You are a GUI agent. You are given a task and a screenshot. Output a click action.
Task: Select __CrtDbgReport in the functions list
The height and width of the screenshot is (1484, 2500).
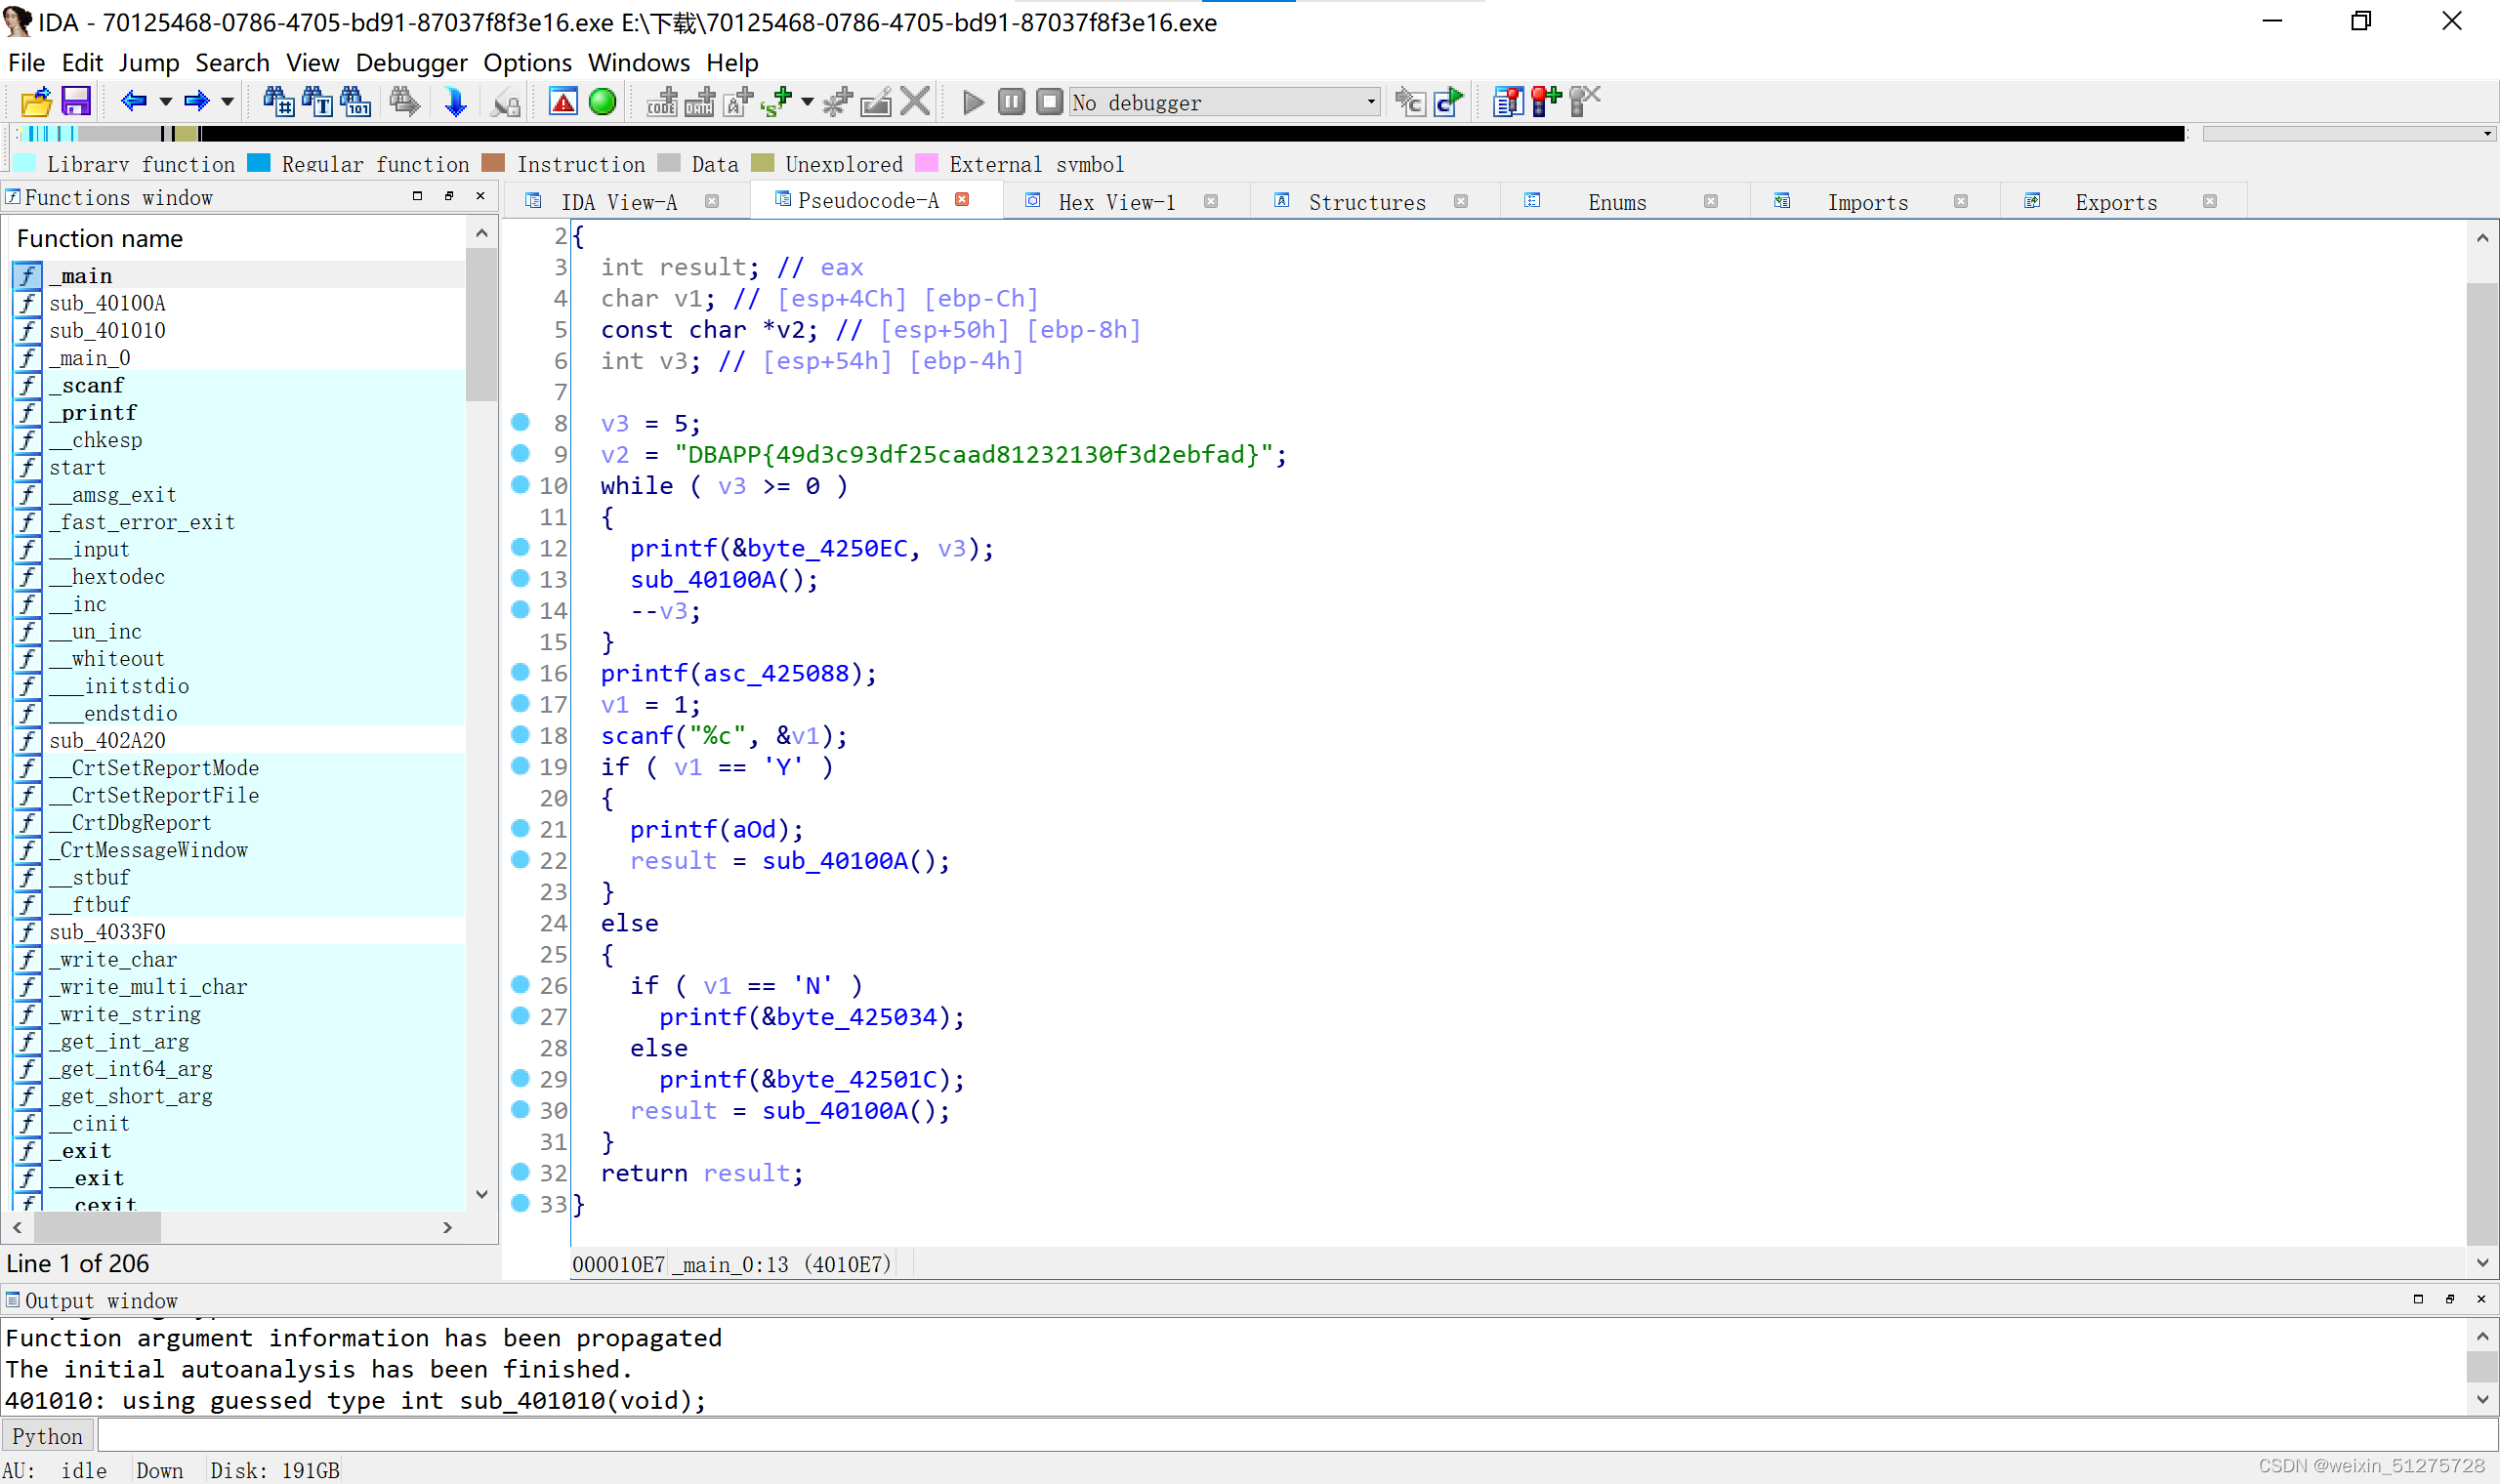coord(238,822)
